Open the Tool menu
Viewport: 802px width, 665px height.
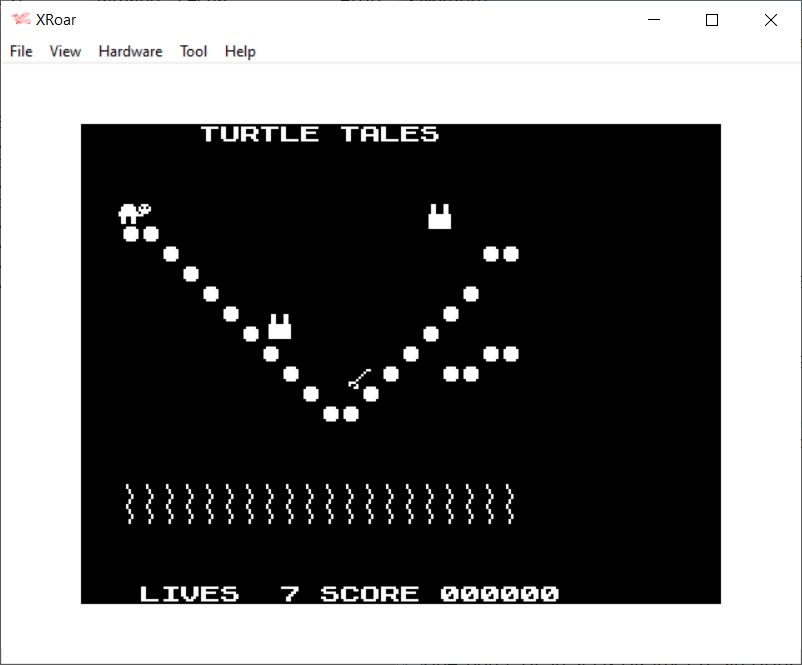click(x=193, y=51)
